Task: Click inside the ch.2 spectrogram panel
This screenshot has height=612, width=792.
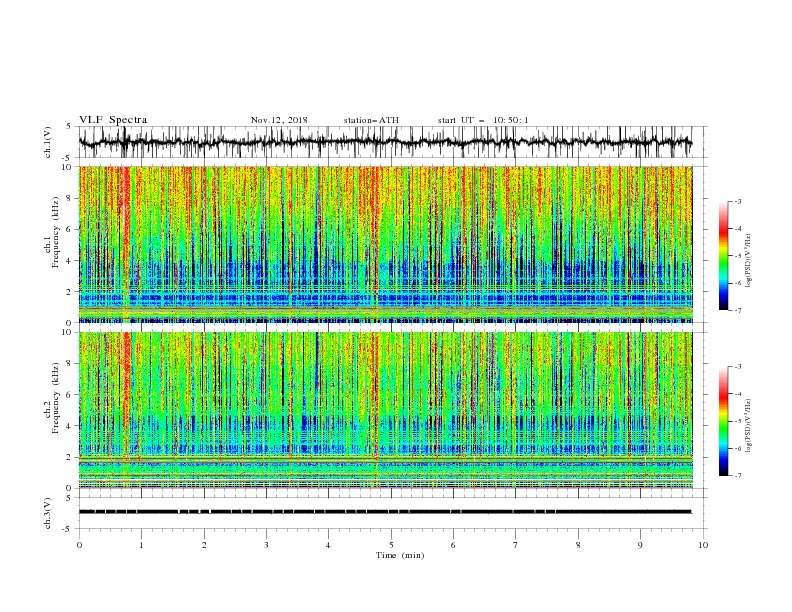Action: (385, 410)
